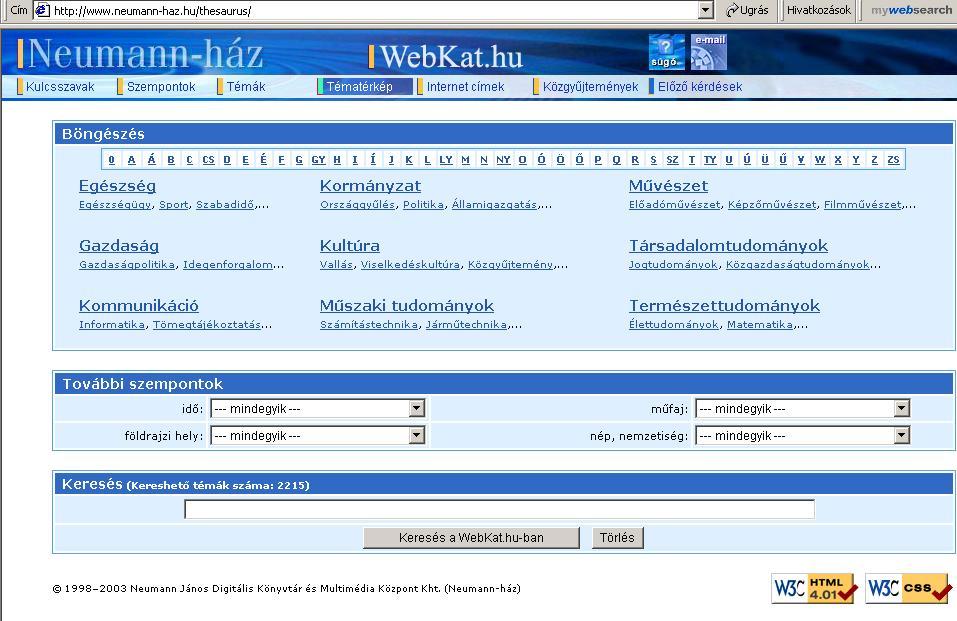Open the Művészet category link
The width and height of the screenshot is (957, 621).
pyautogui.click(x=668, y=186)
